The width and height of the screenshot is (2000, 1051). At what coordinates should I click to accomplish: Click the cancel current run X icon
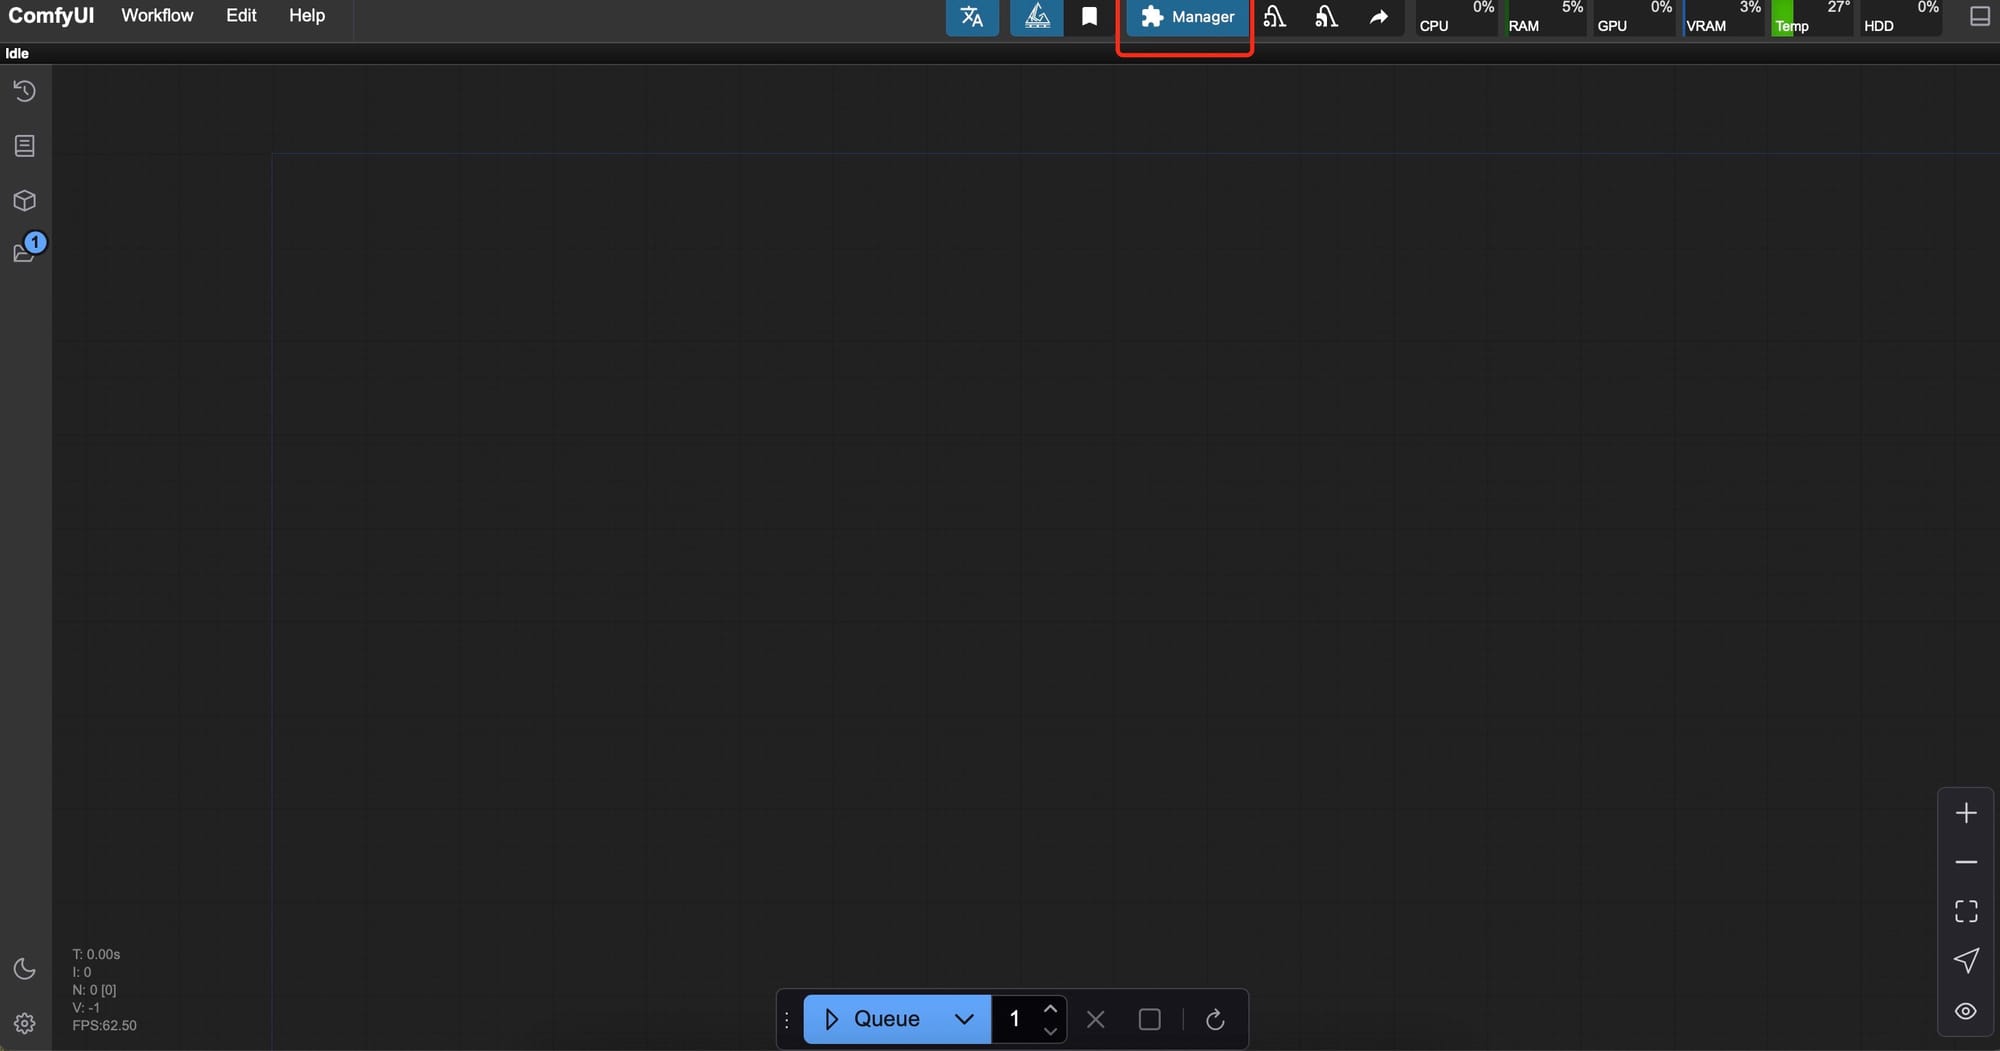(1096, 1019)
